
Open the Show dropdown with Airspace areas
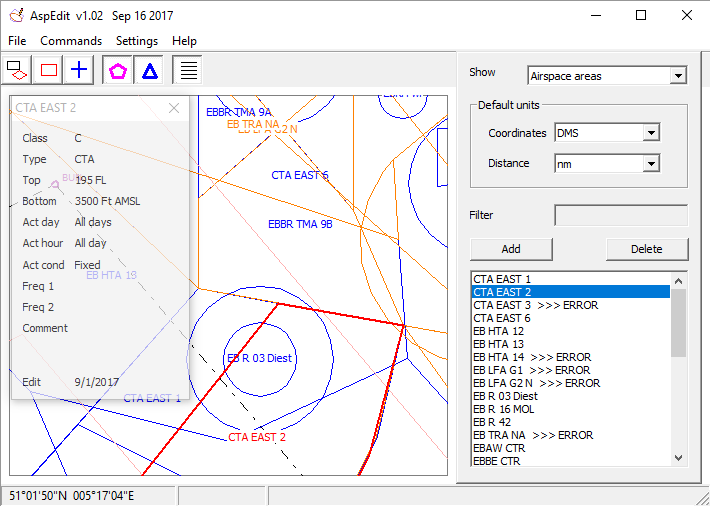(x=607, y=76)
